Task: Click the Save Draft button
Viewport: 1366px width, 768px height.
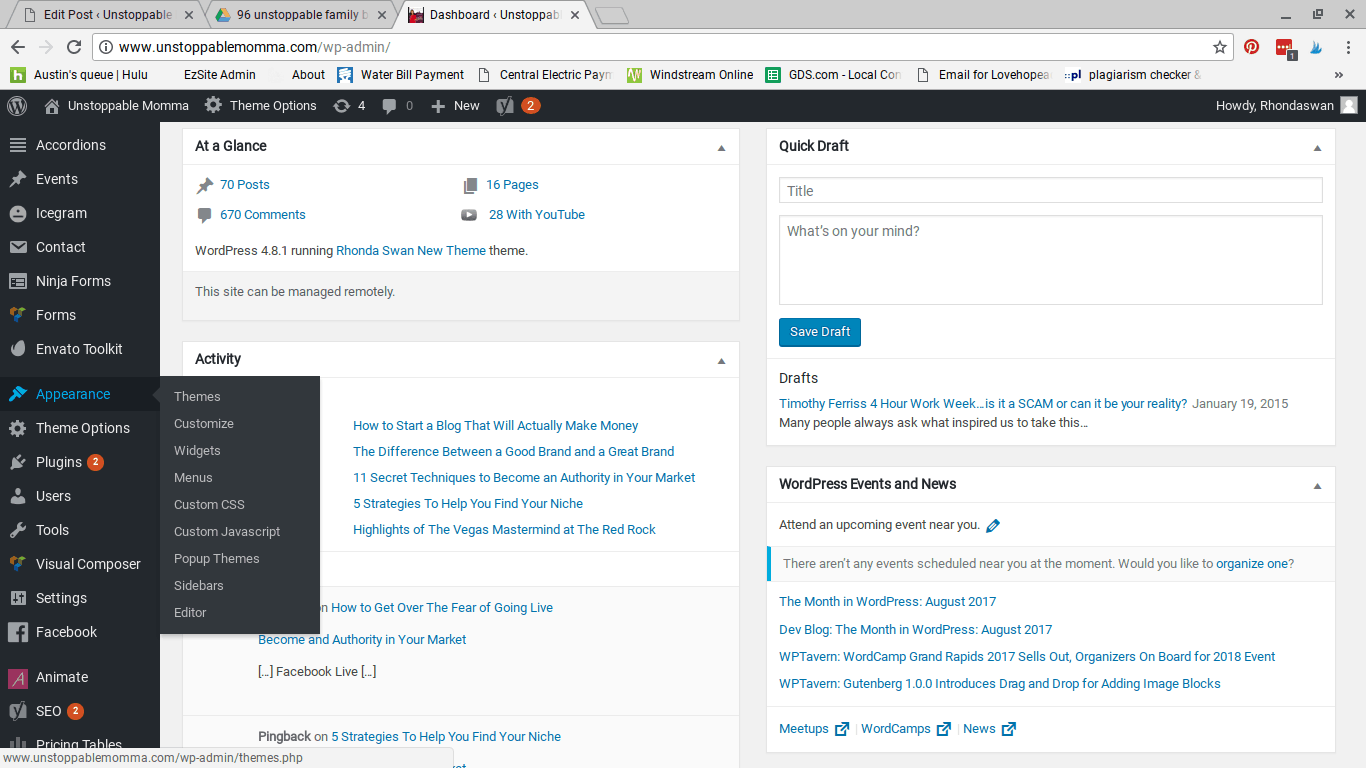Action: point(820,332)
